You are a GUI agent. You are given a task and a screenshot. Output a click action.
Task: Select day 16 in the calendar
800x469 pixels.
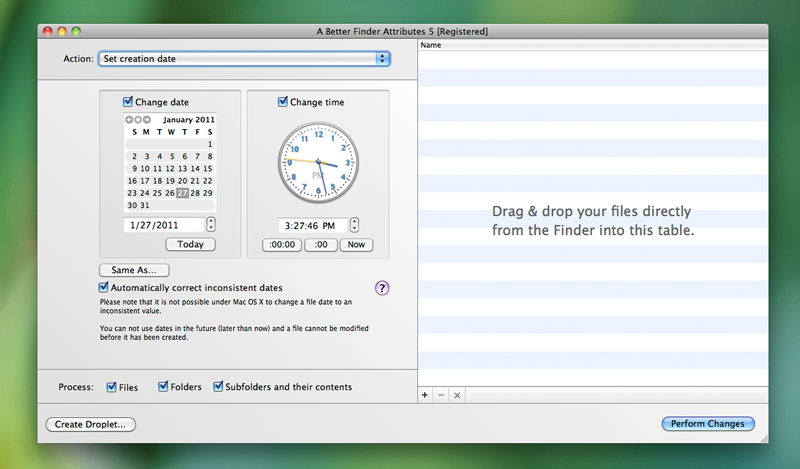pyautogui.click(x=132, y=181)
